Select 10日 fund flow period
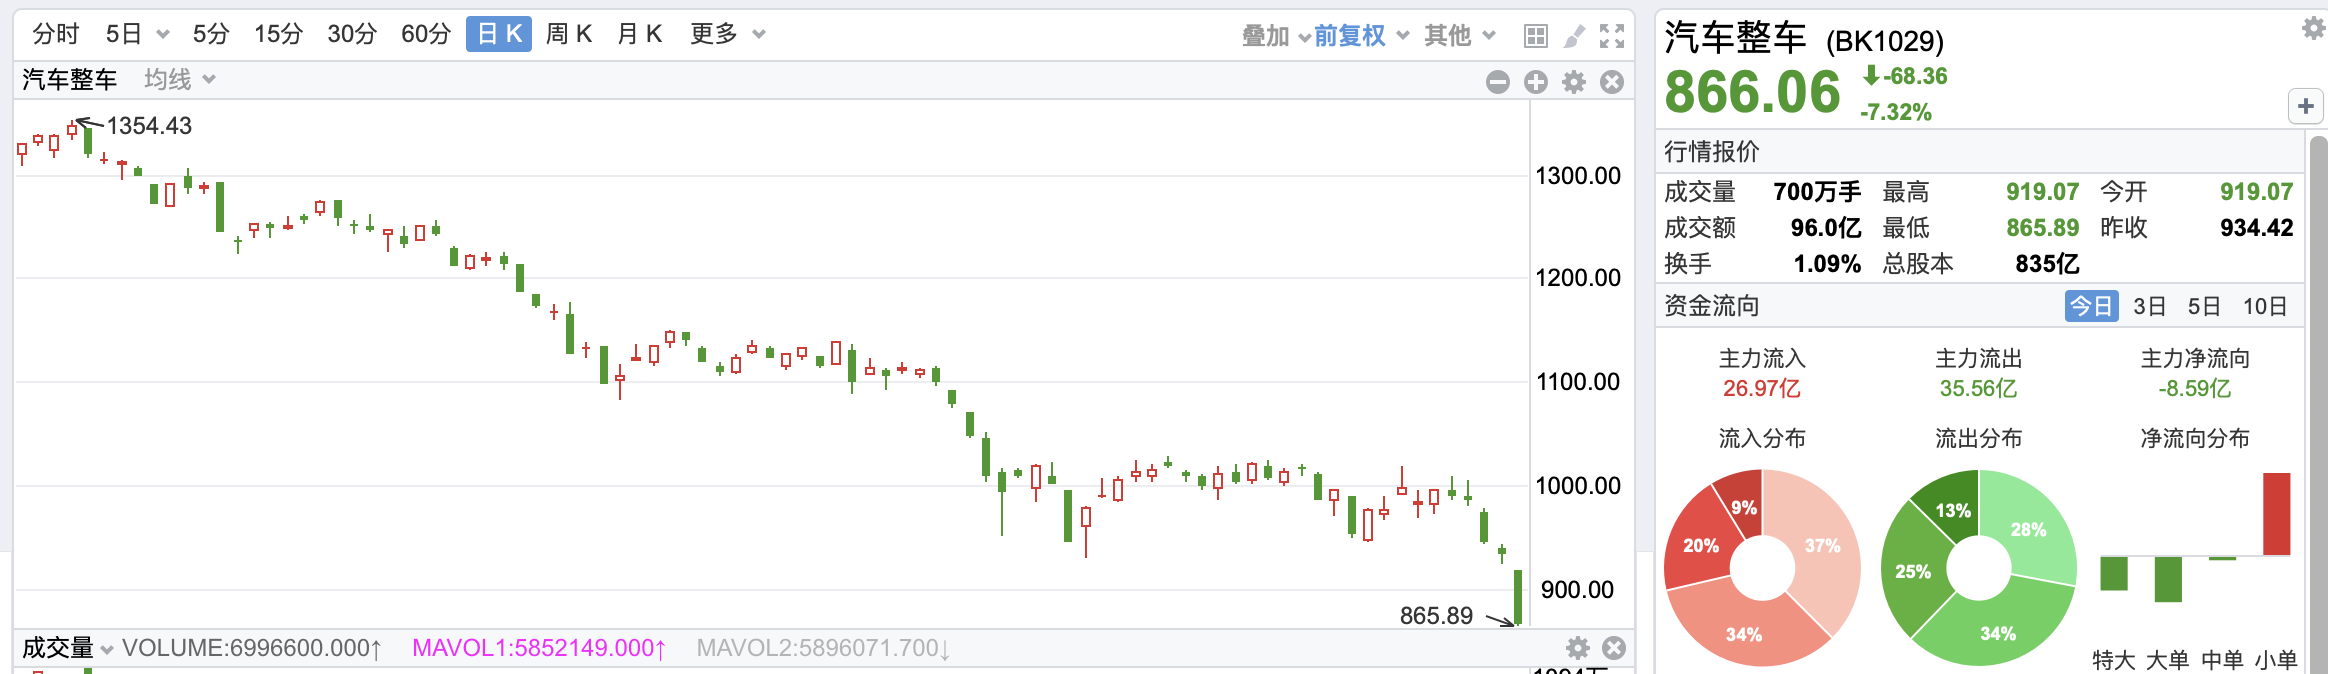 pyautogui.click(x=2265, y=306)
